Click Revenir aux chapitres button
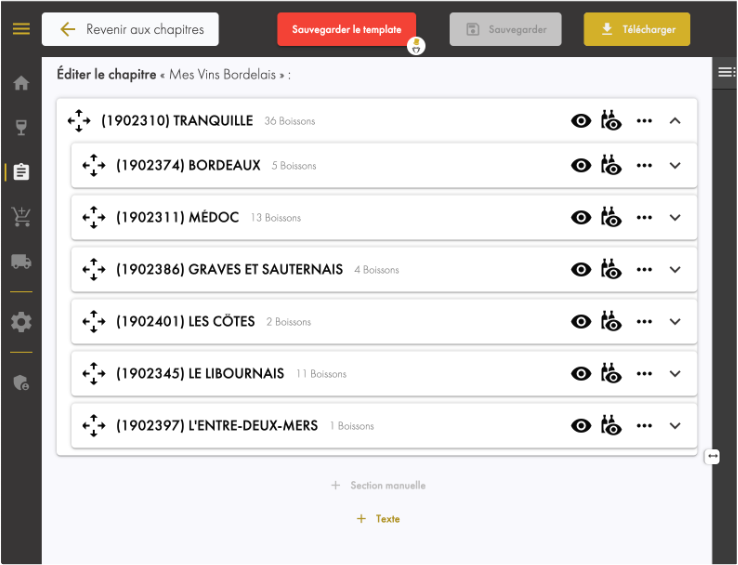 [130, 29]
